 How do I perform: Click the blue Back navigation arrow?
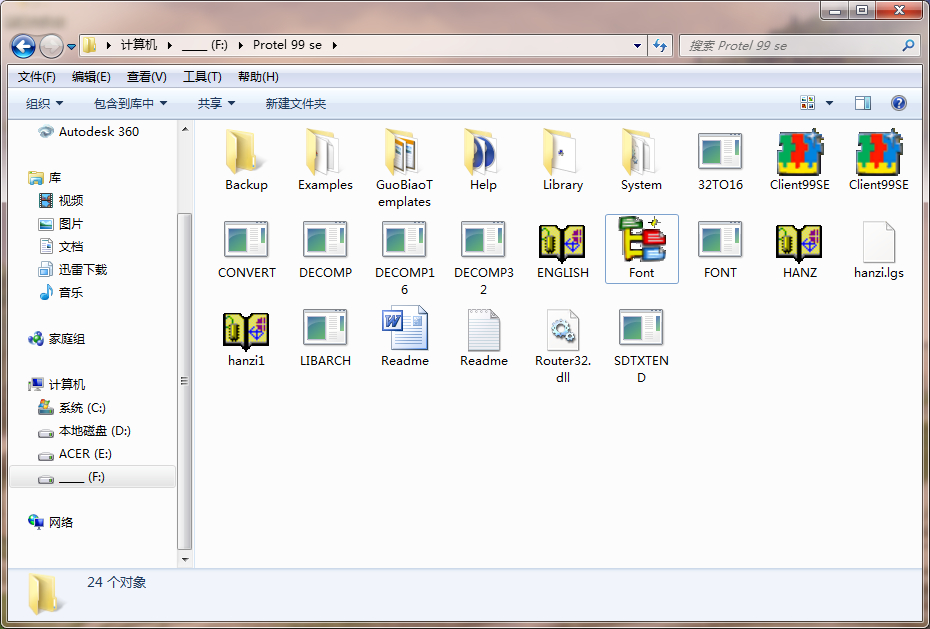click(x=23, y=46)
